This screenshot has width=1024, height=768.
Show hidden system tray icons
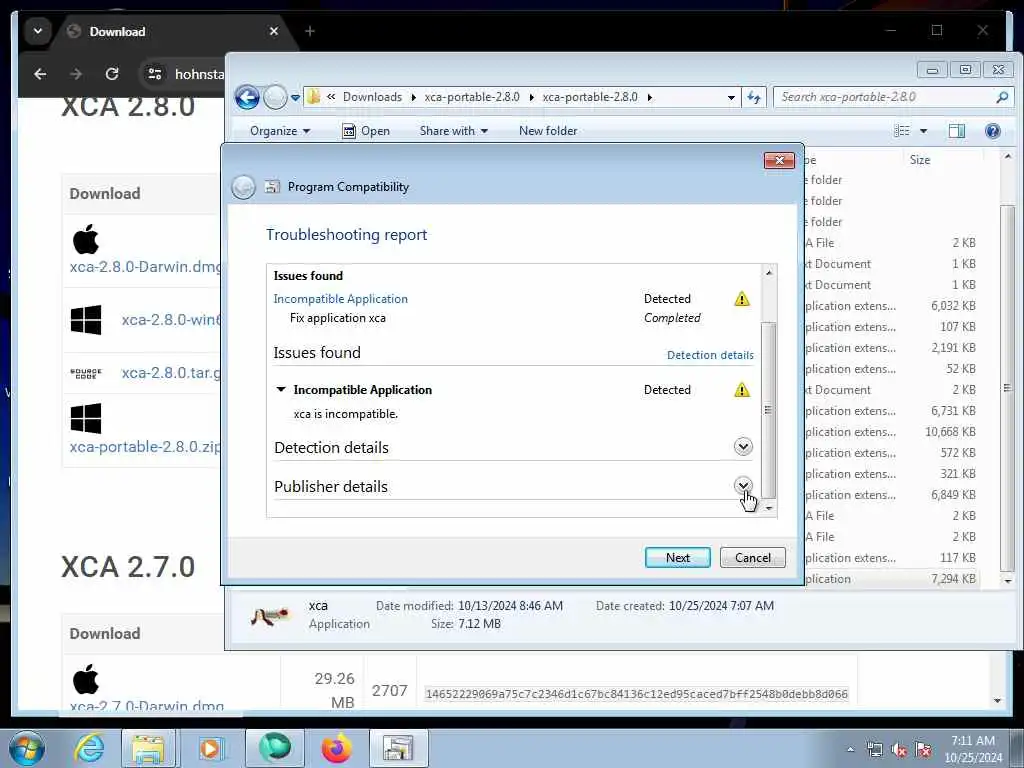point(850,750)
